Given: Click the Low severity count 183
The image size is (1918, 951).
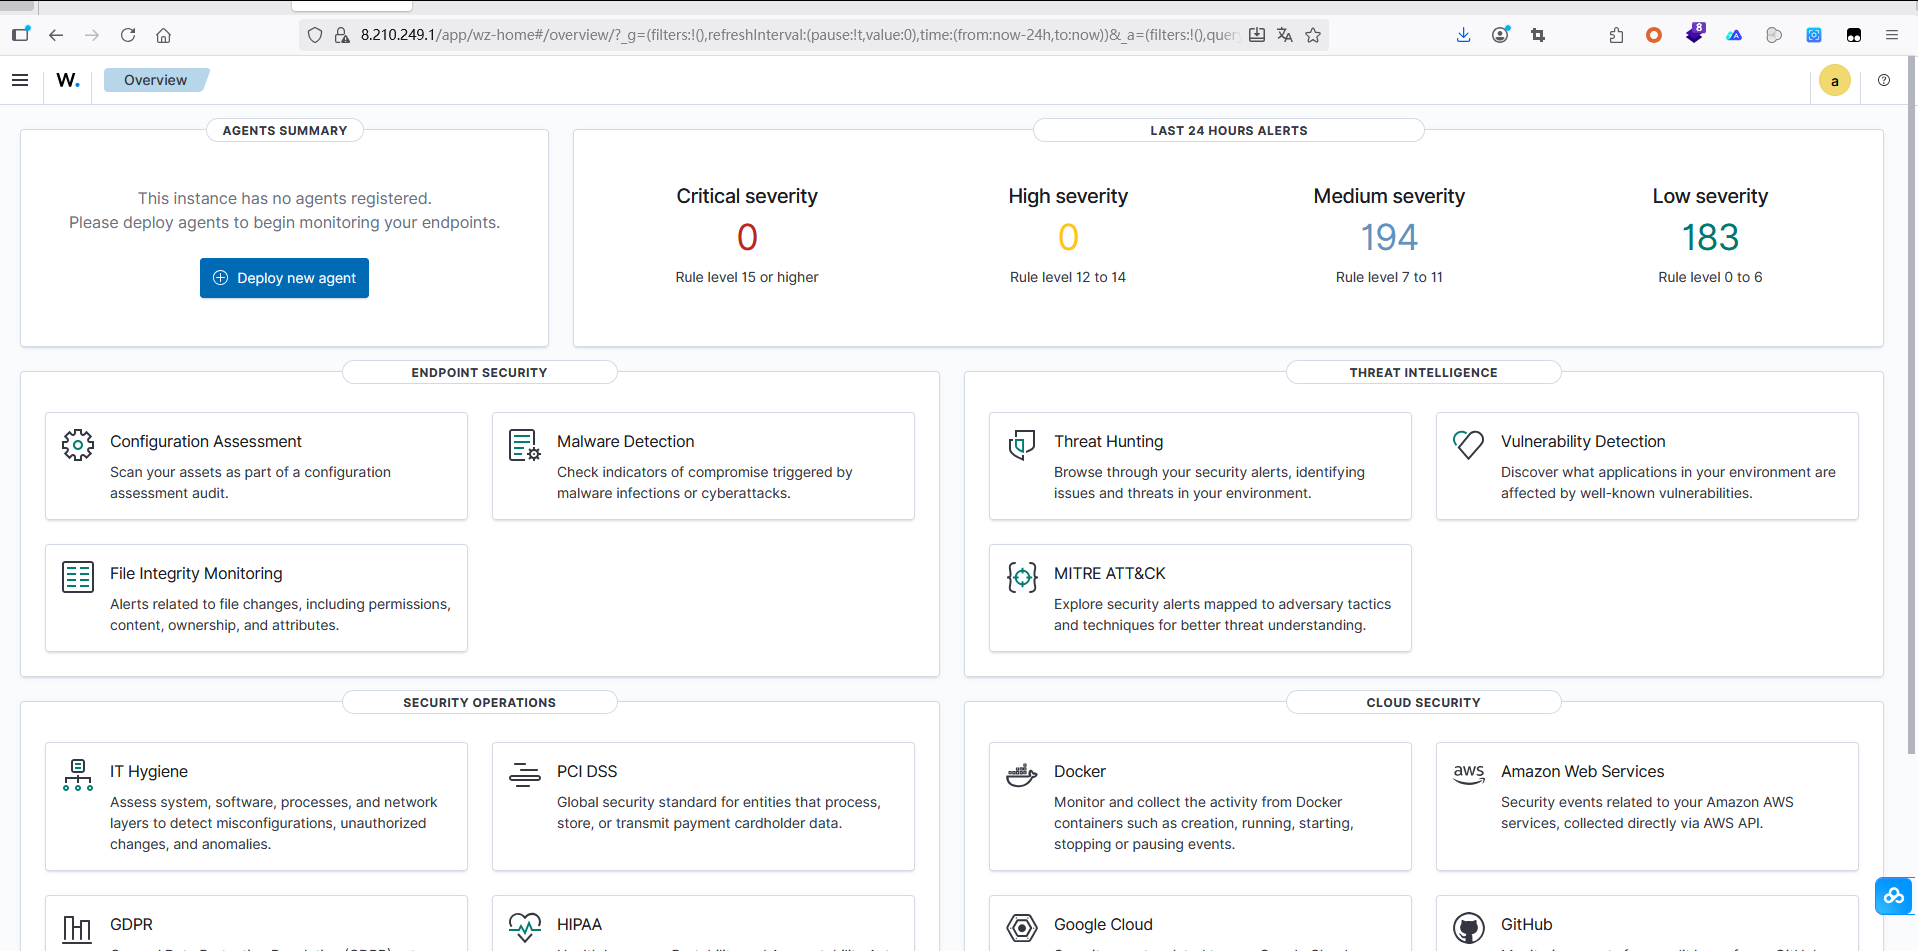Looking at the screenshot, I should [x=1709, y=238].
